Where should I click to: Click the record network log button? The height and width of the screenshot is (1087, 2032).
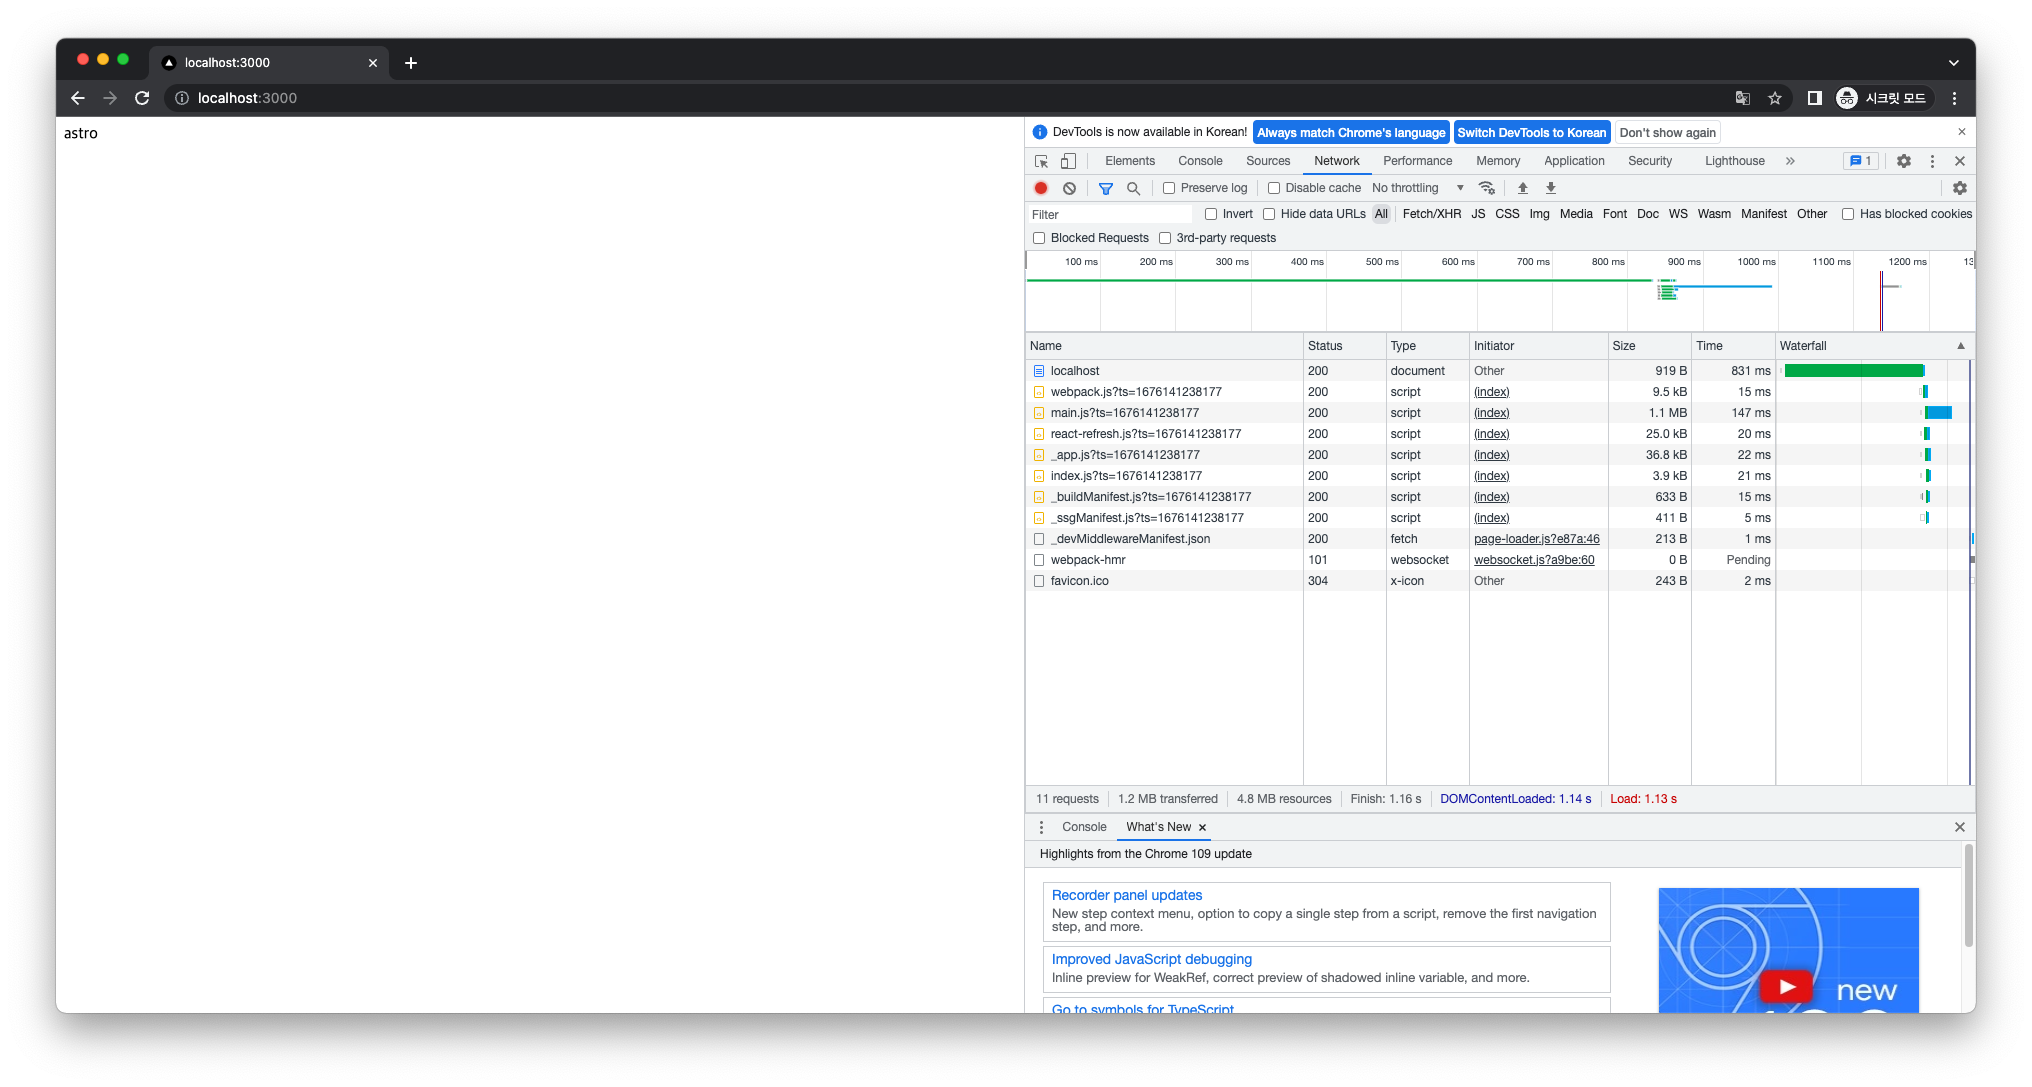click(1041, 188)
